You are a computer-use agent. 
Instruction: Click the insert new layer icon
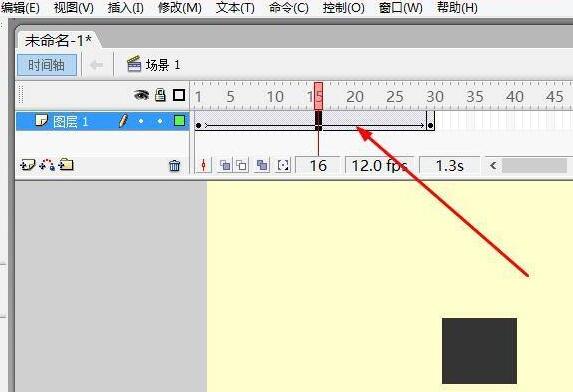(28, 165)
